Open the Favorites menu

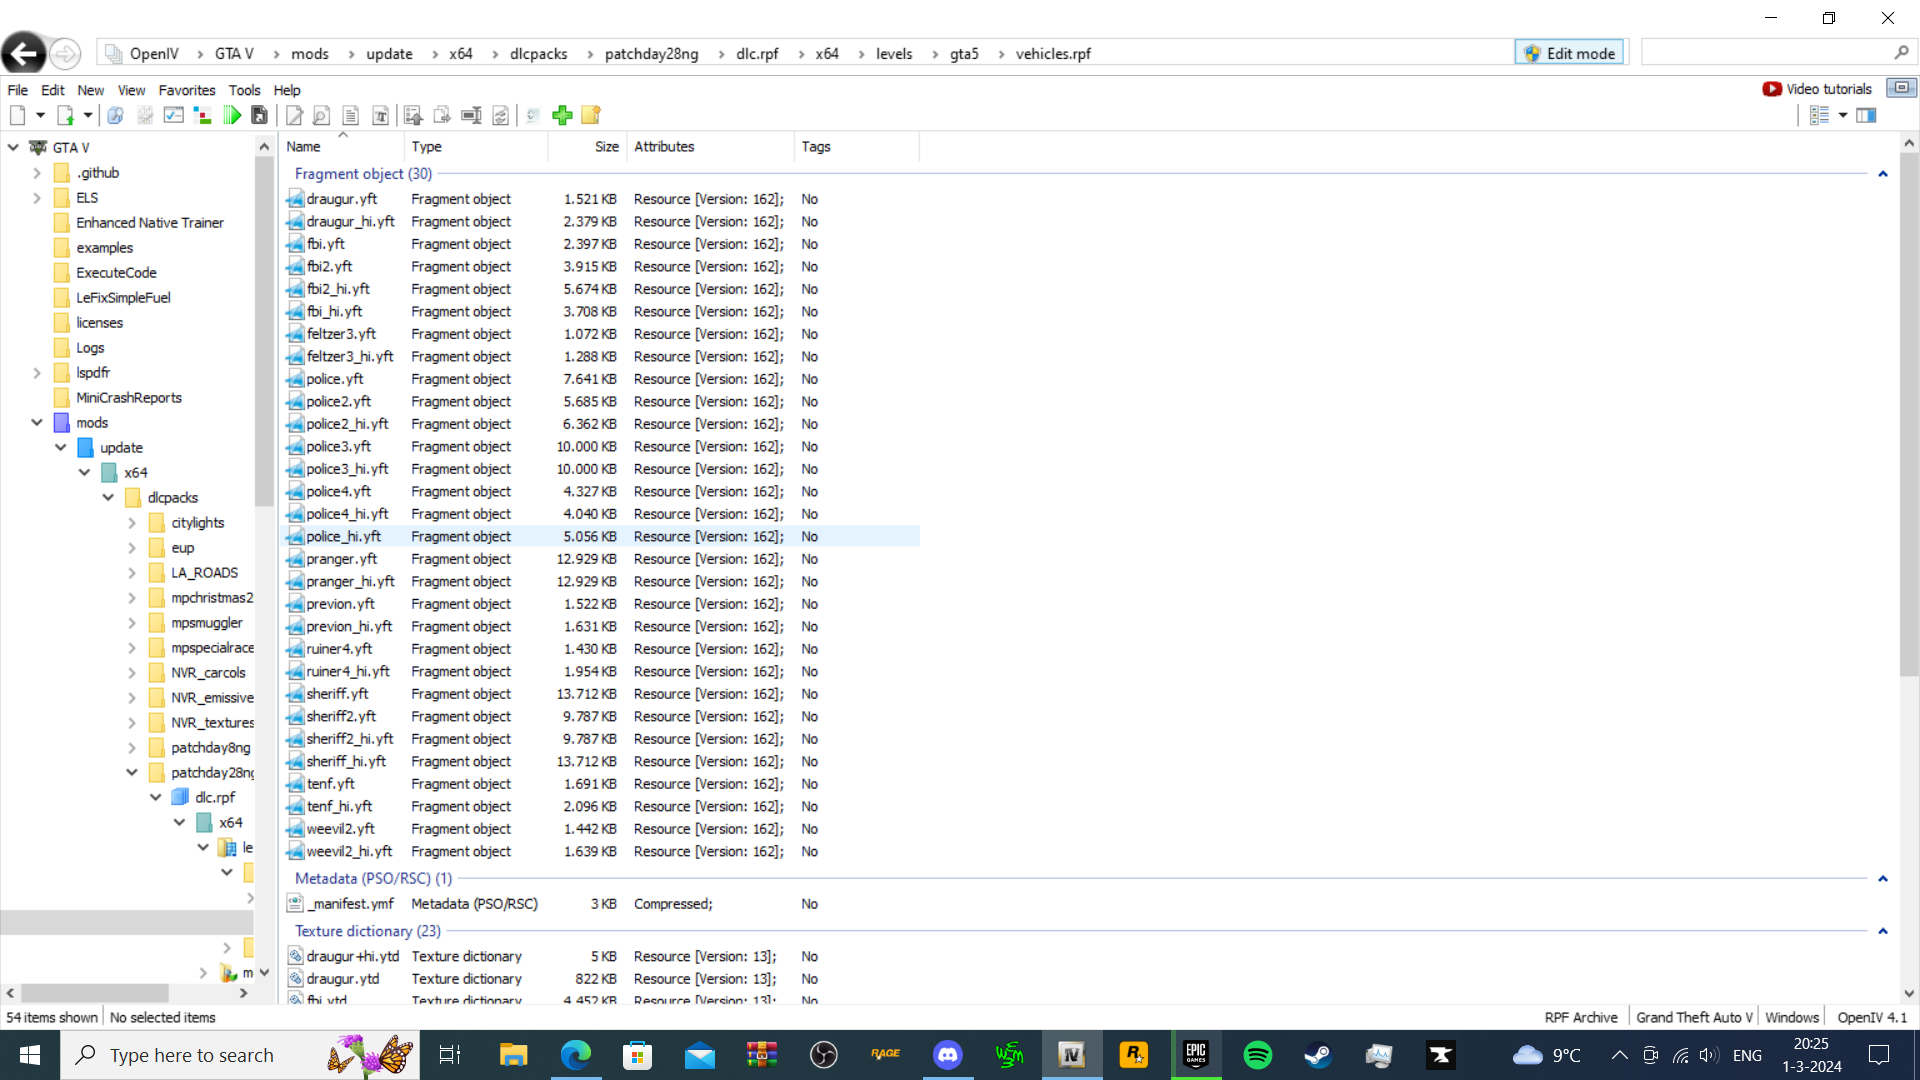click(x=186, y=90)
